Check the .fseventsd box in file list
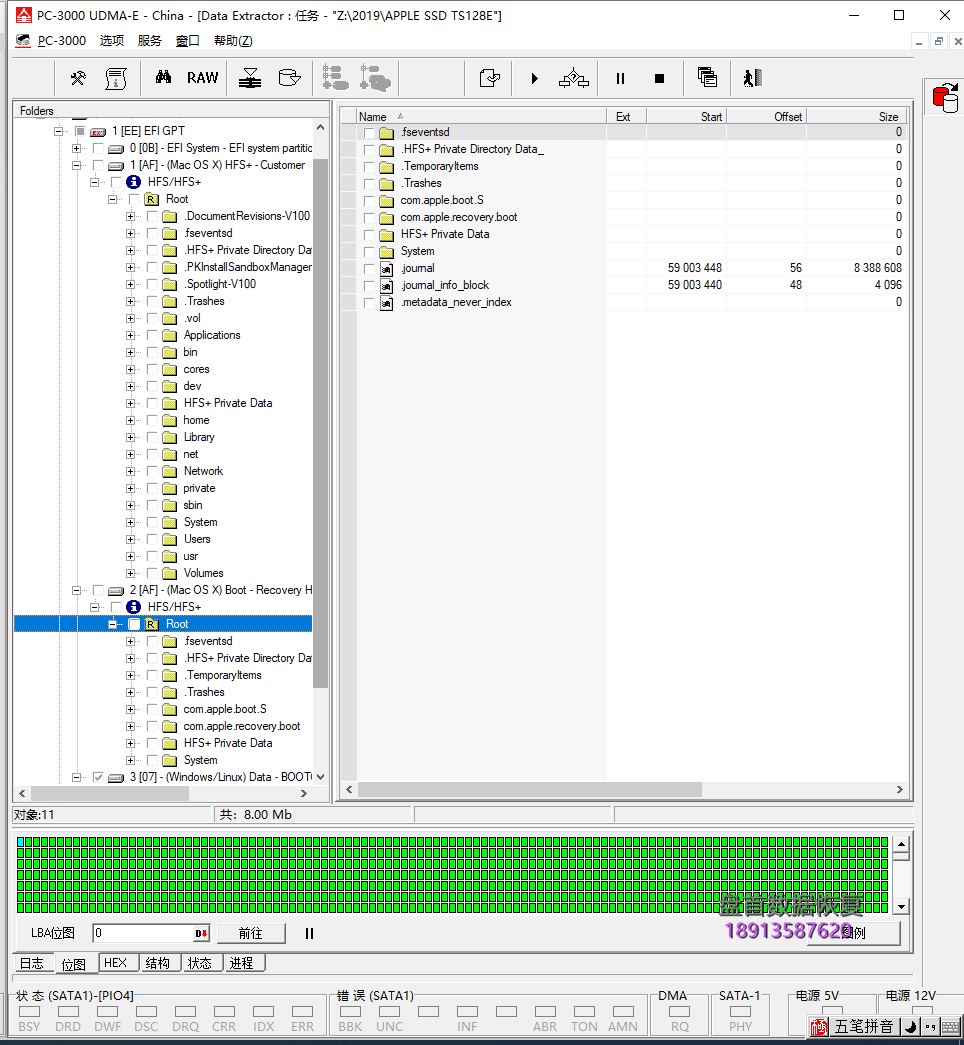964x1045 pixels. click(369, 133)
